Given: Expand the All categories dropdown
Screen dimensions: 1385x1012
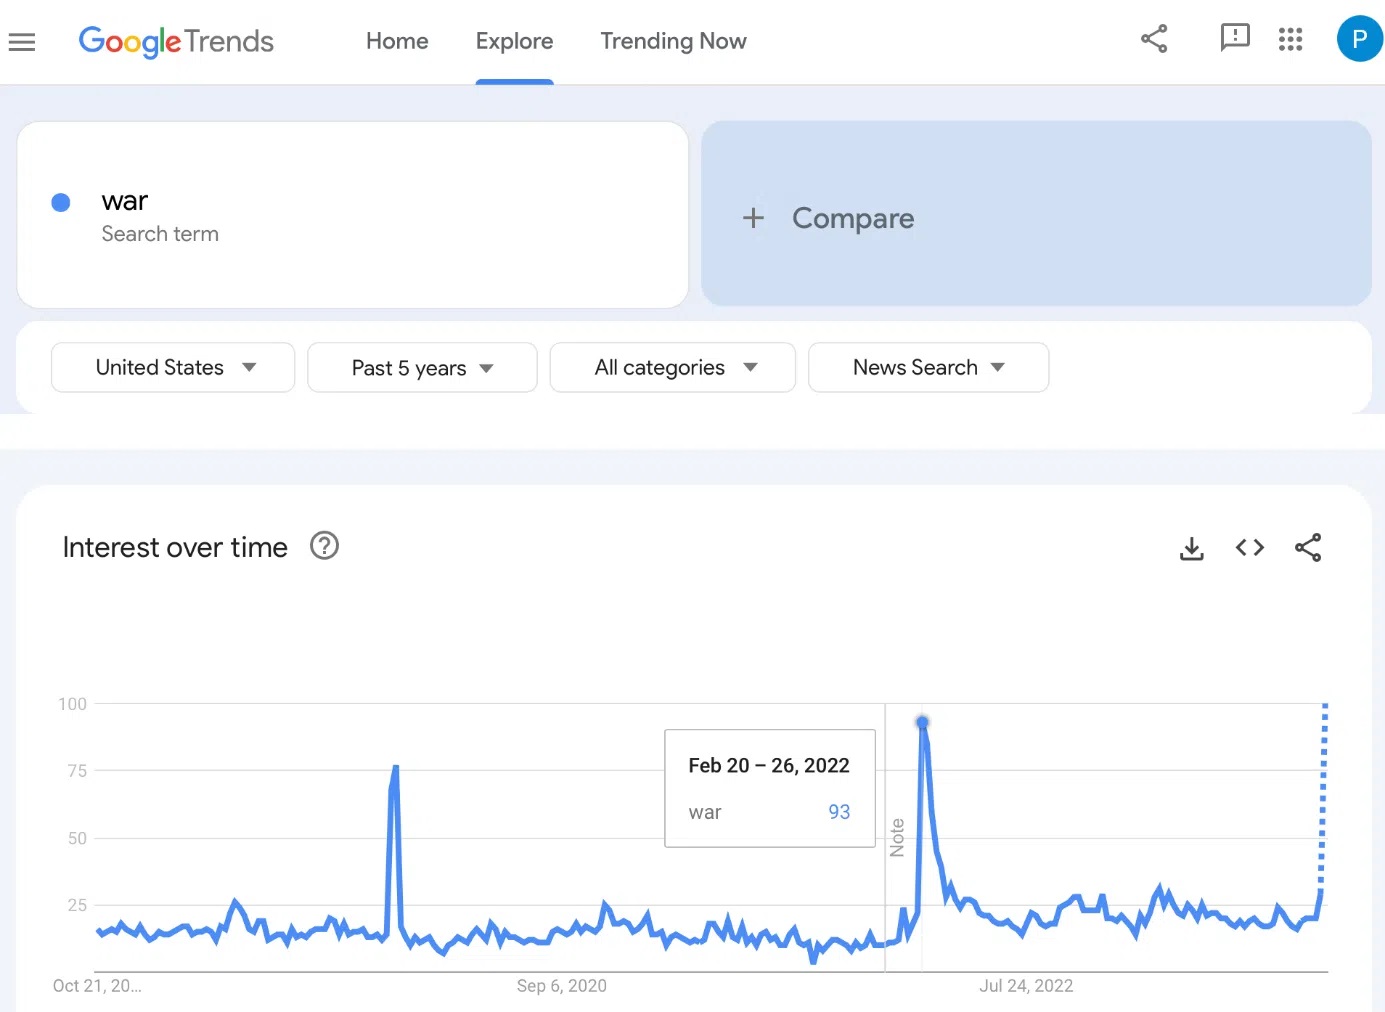Looking at the screenshot, I should [x=673, y=368].
